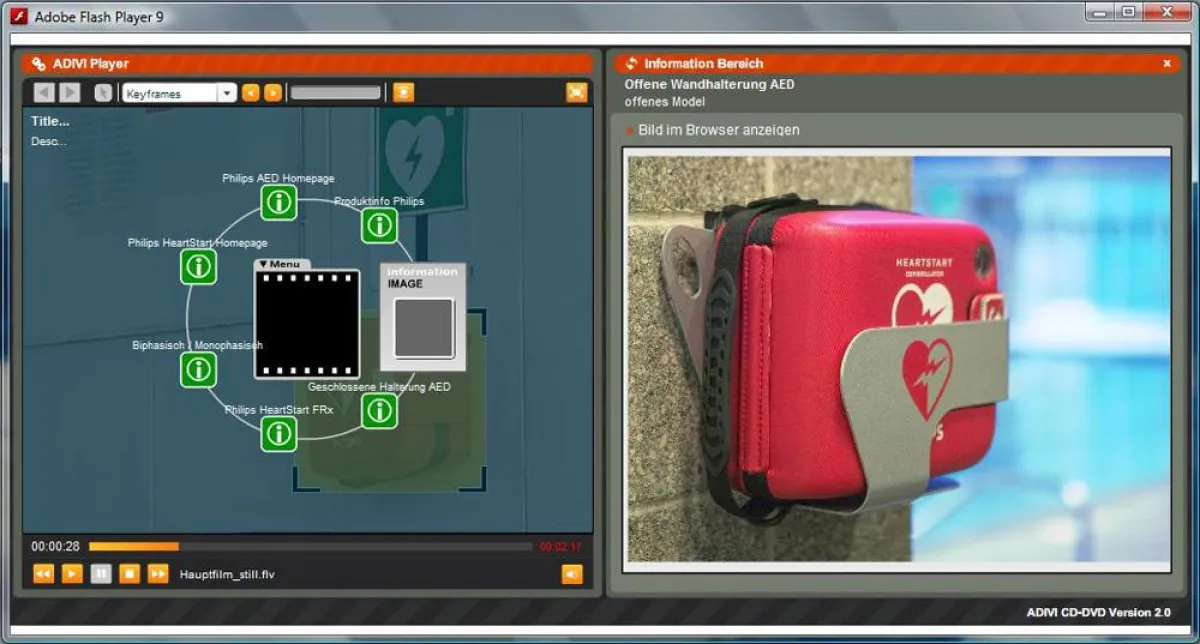Open the Philips AED Homepage info point
Screen dimensions: 1200x644
tap(279, 201)
